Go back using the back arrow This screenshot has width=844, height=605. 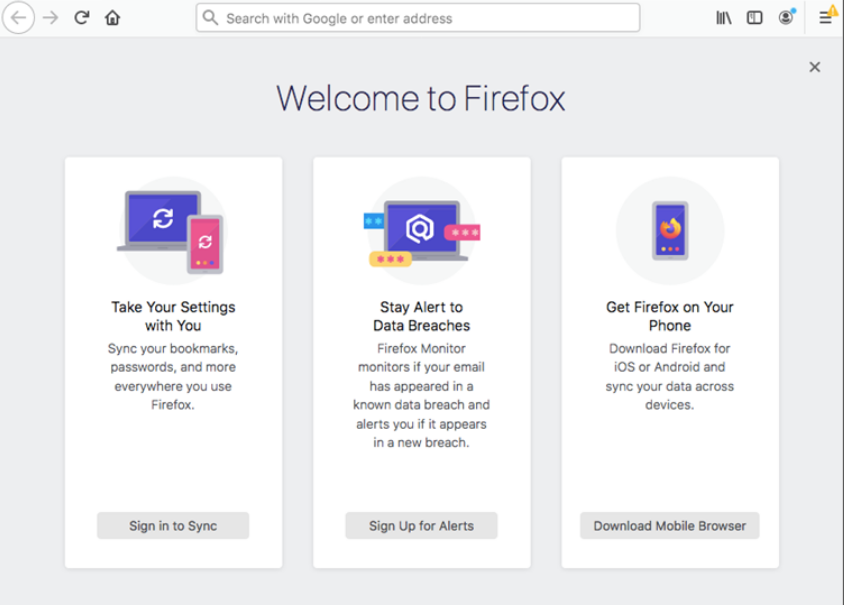click(18, 18)
